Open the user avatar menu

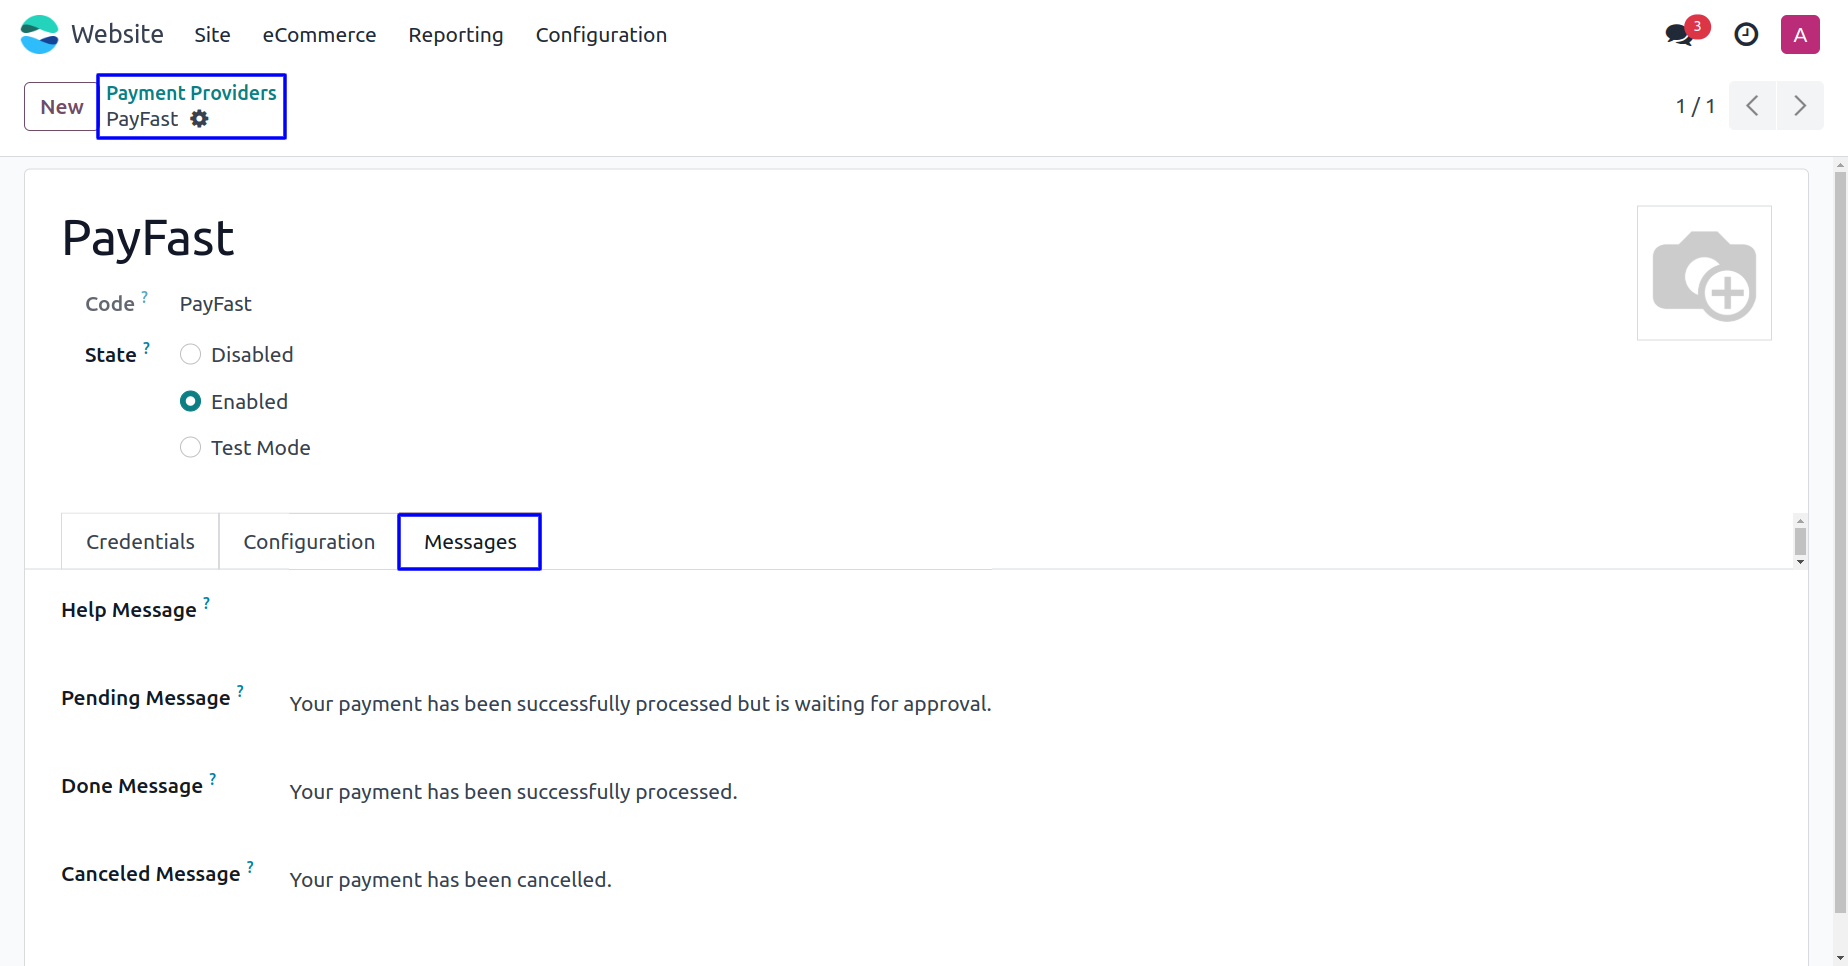point(1800,35)
